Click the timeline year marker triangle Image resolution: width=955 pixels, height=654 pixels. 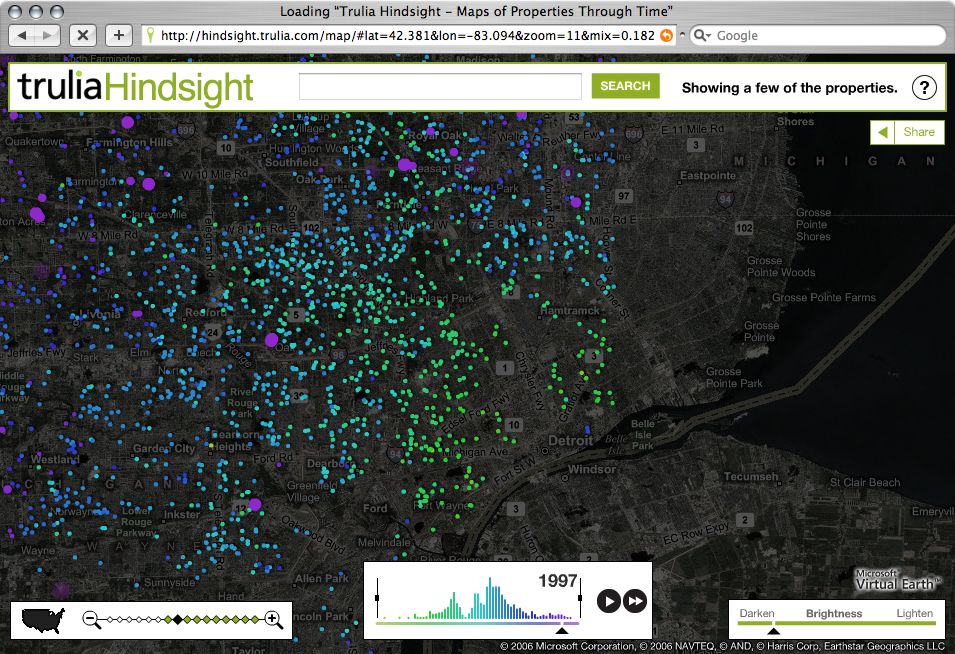click(562, 631)
